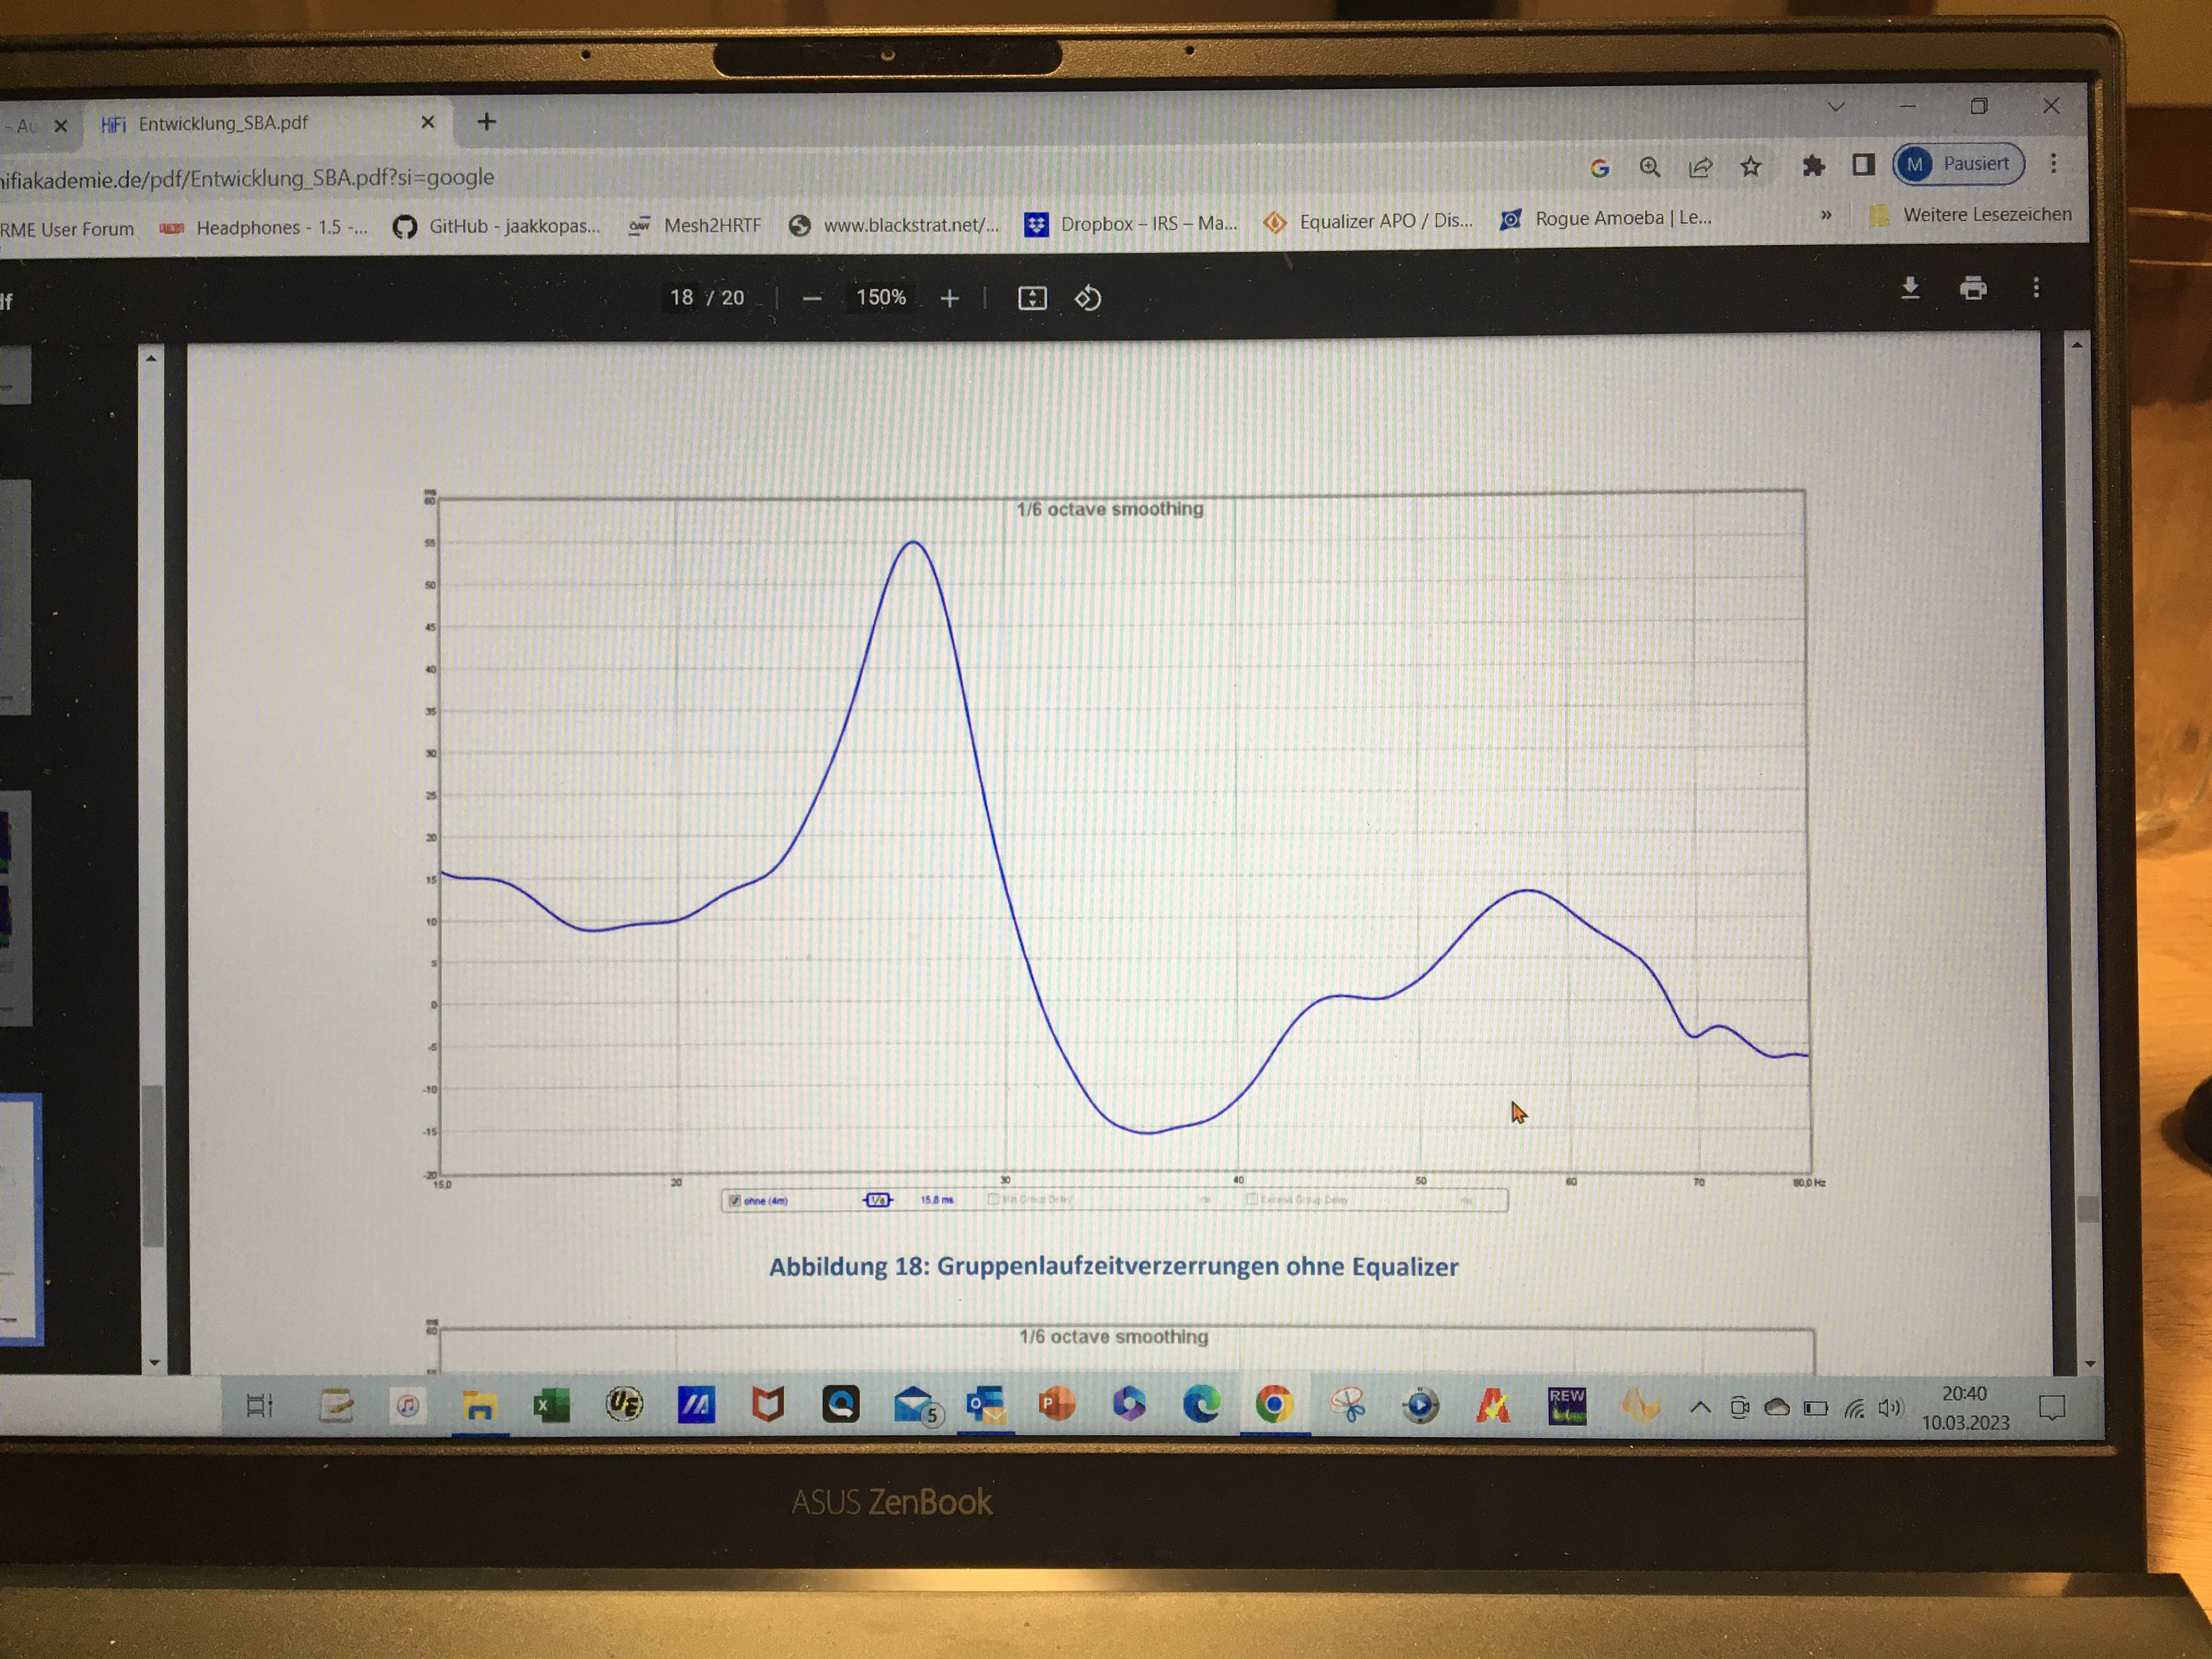Open File Explorer from taskbar
2212x1659 pixels.
480,1405
